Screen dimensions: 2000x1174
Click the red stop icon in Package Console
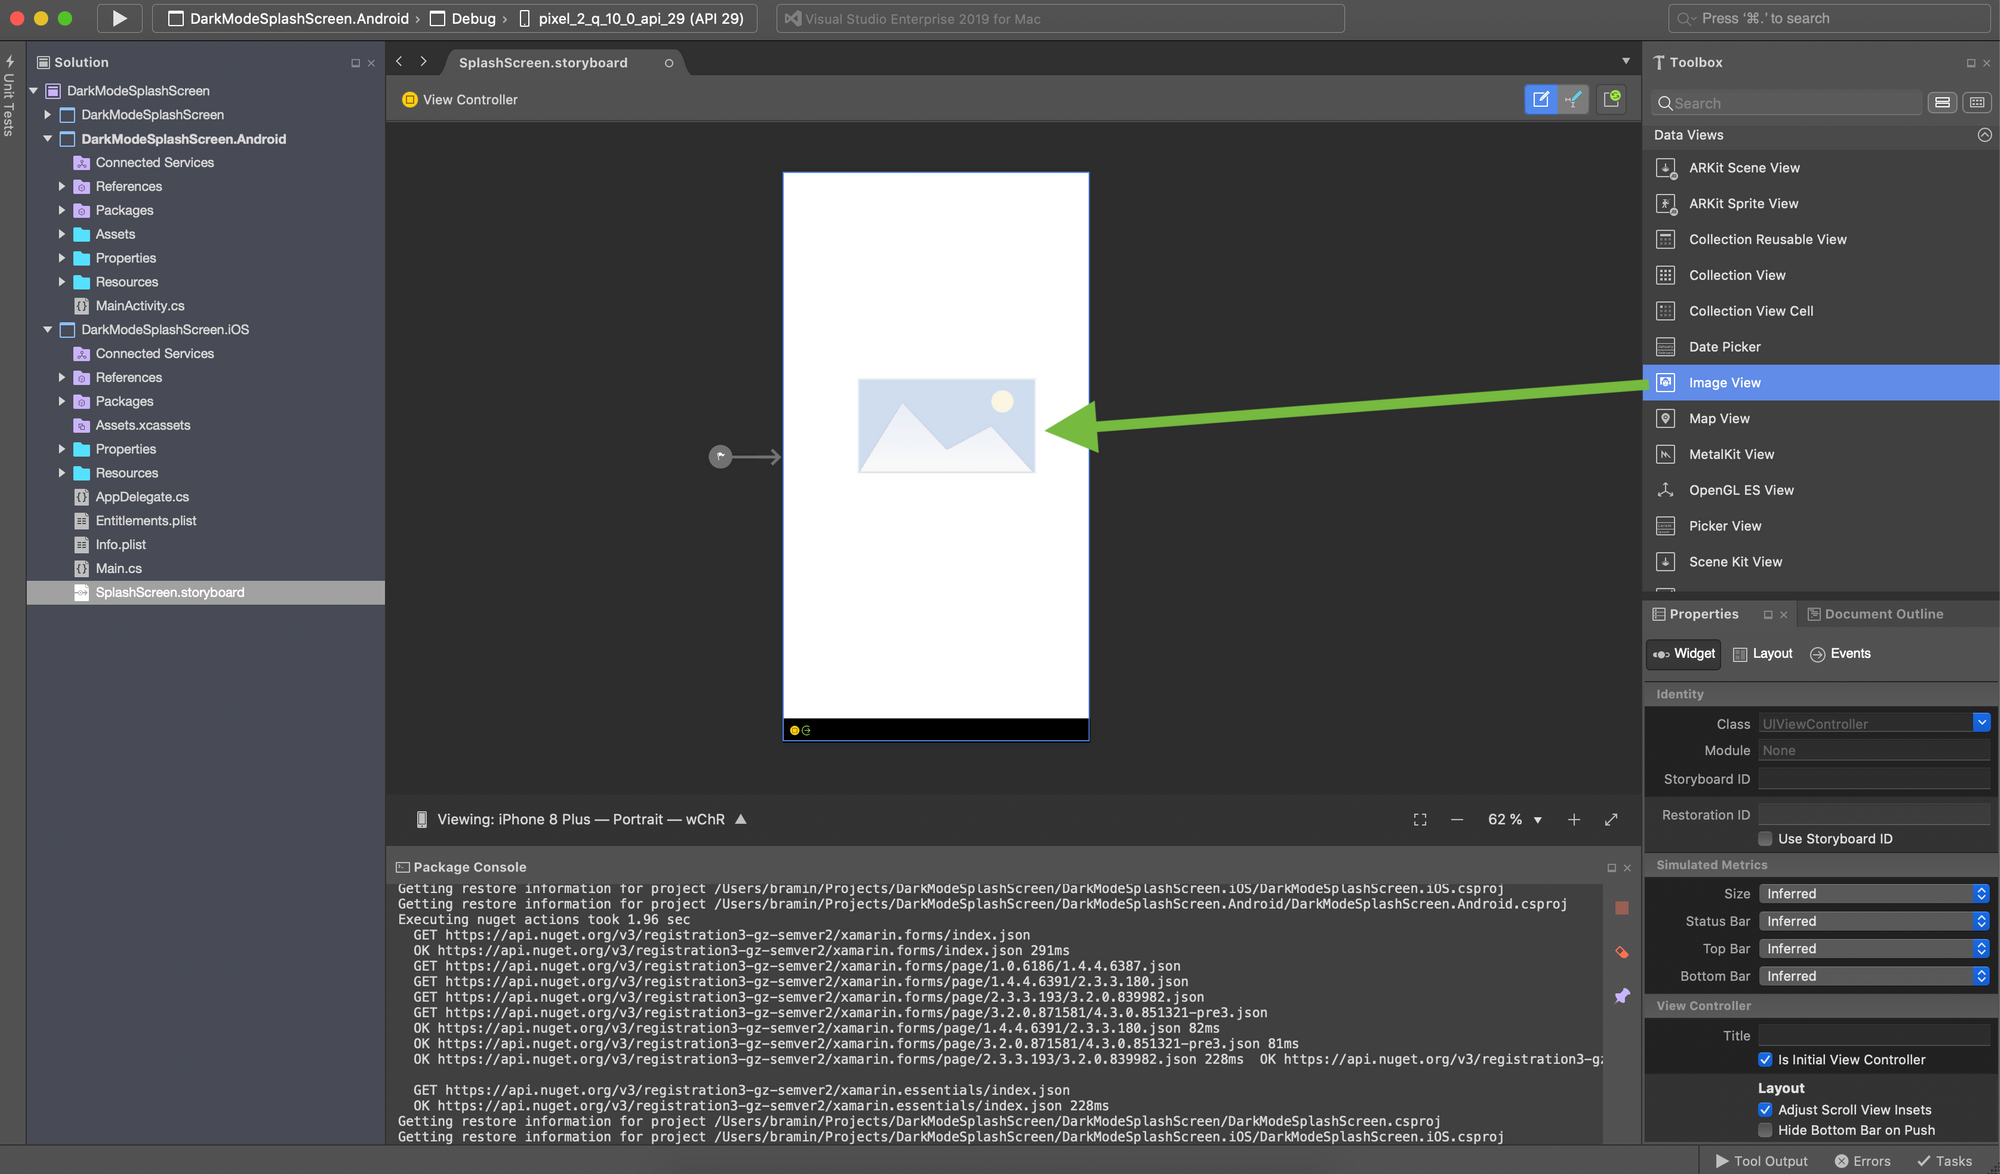[1622, 908]
